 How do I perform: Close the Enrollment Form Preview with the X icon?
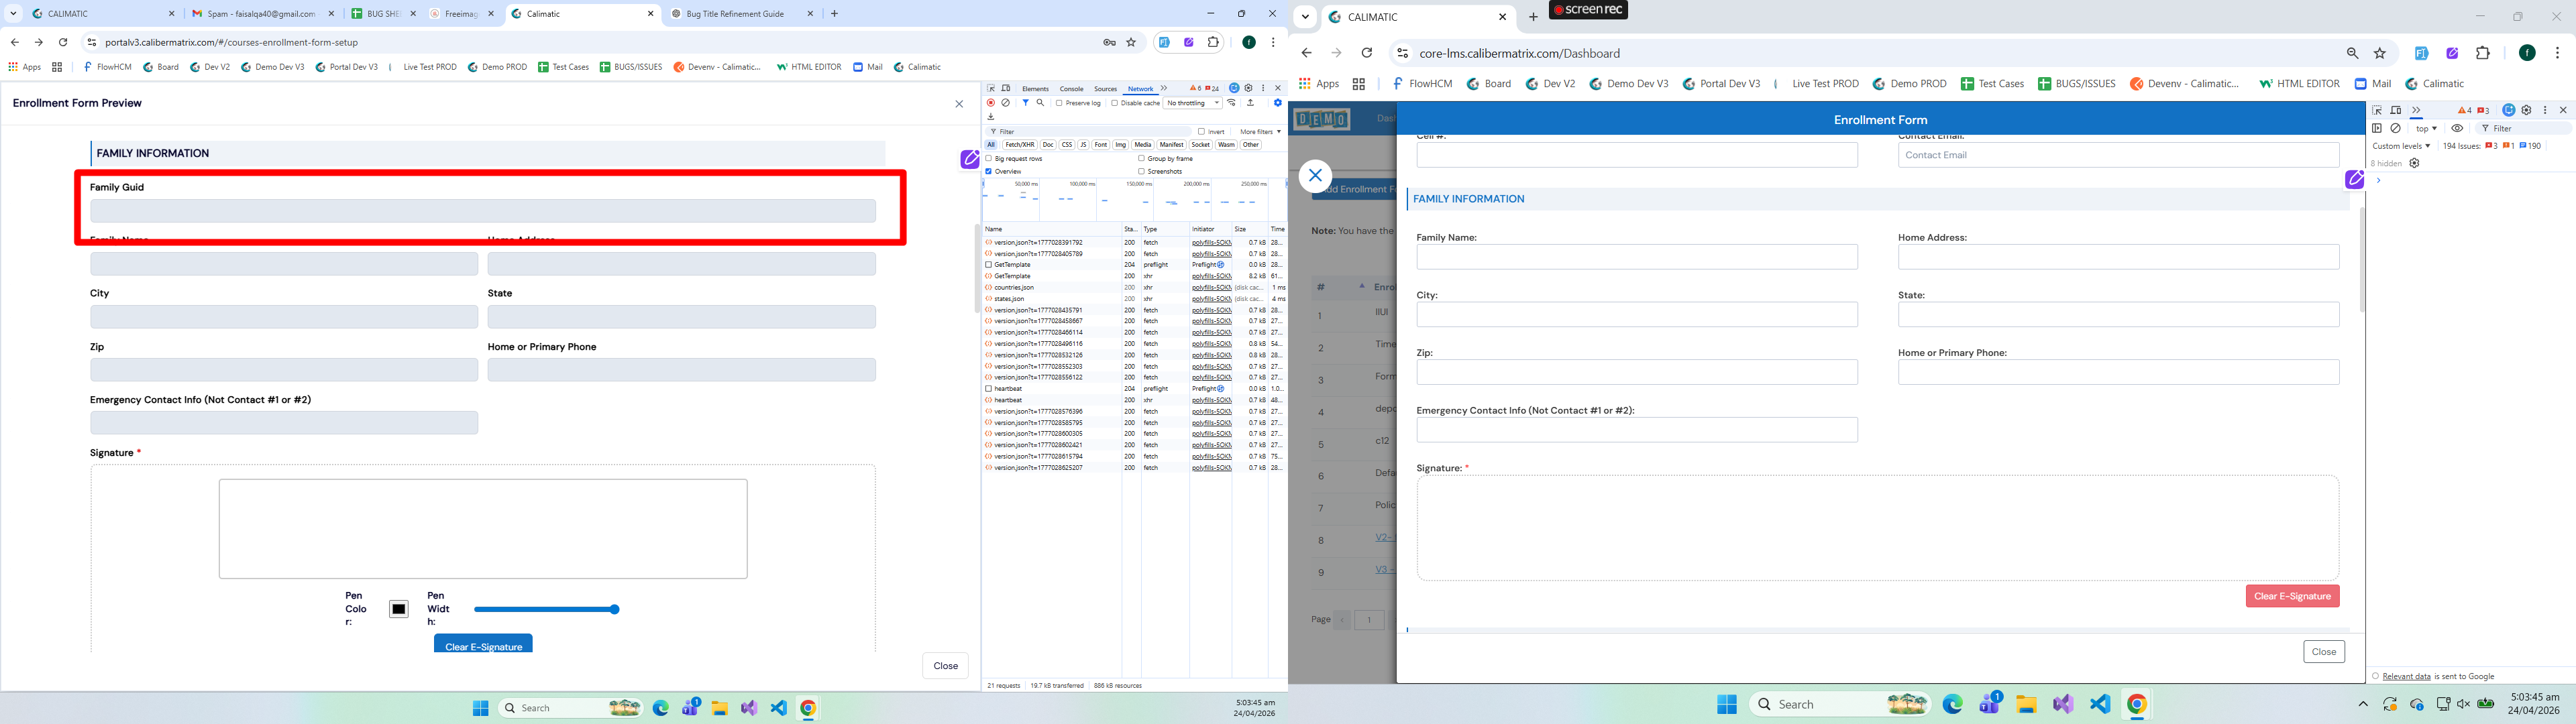[x=959, y=104]
